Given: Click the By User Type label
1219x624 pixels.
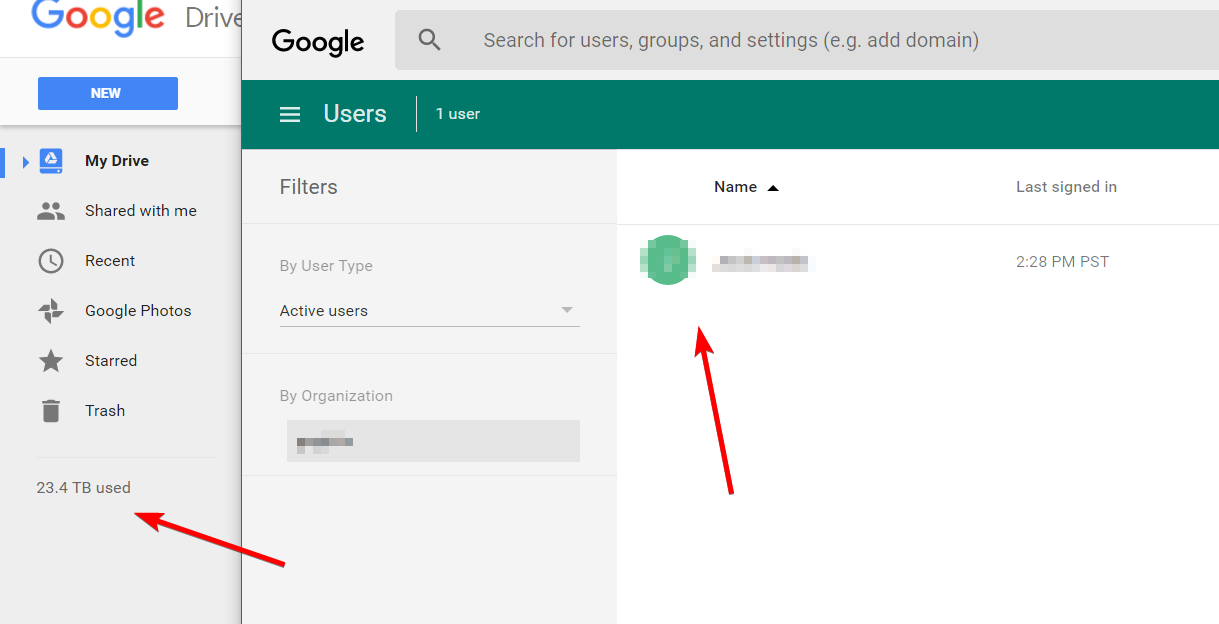Looking at the screenshot, I should coord(326,266).
